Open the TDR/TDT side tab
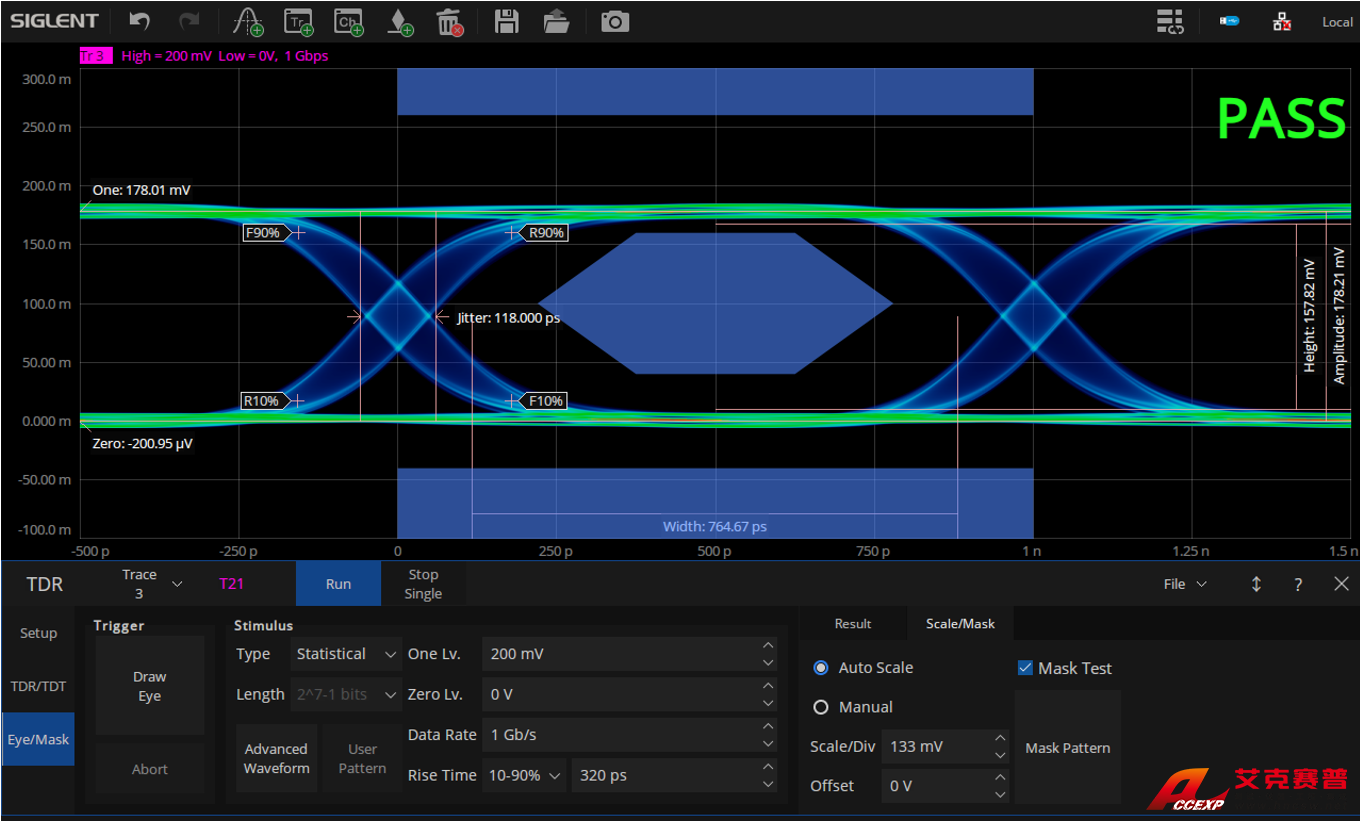The height and width of the screenshot is (821, 1360). coord(38,686)
